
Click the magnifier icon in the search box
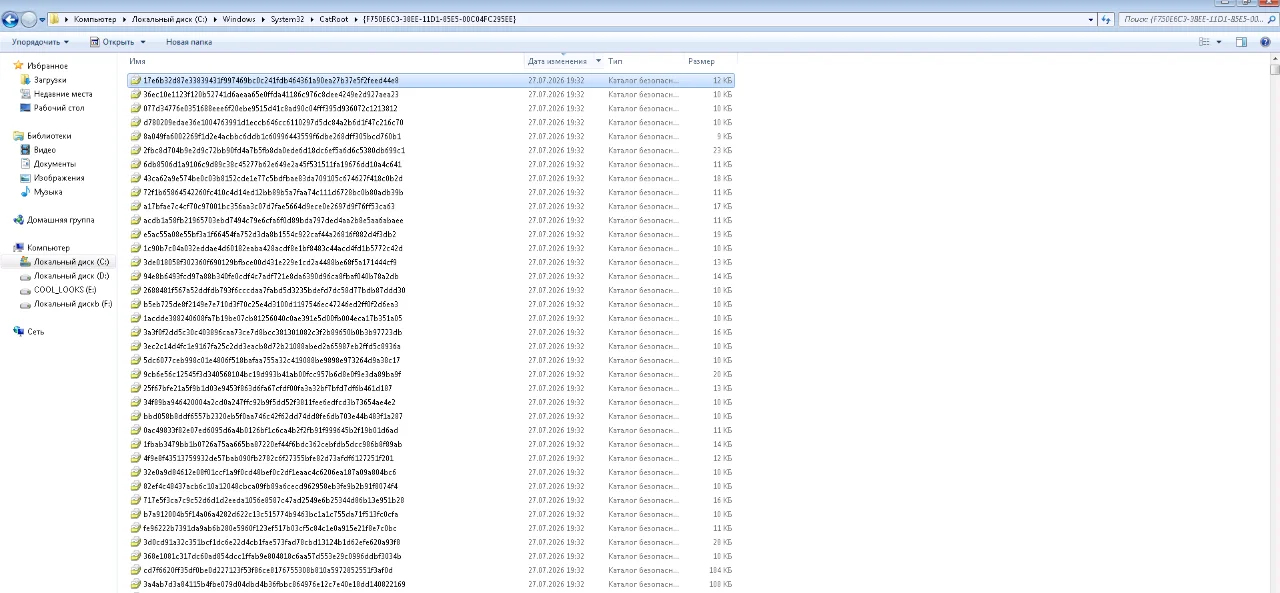[1272, 19]
